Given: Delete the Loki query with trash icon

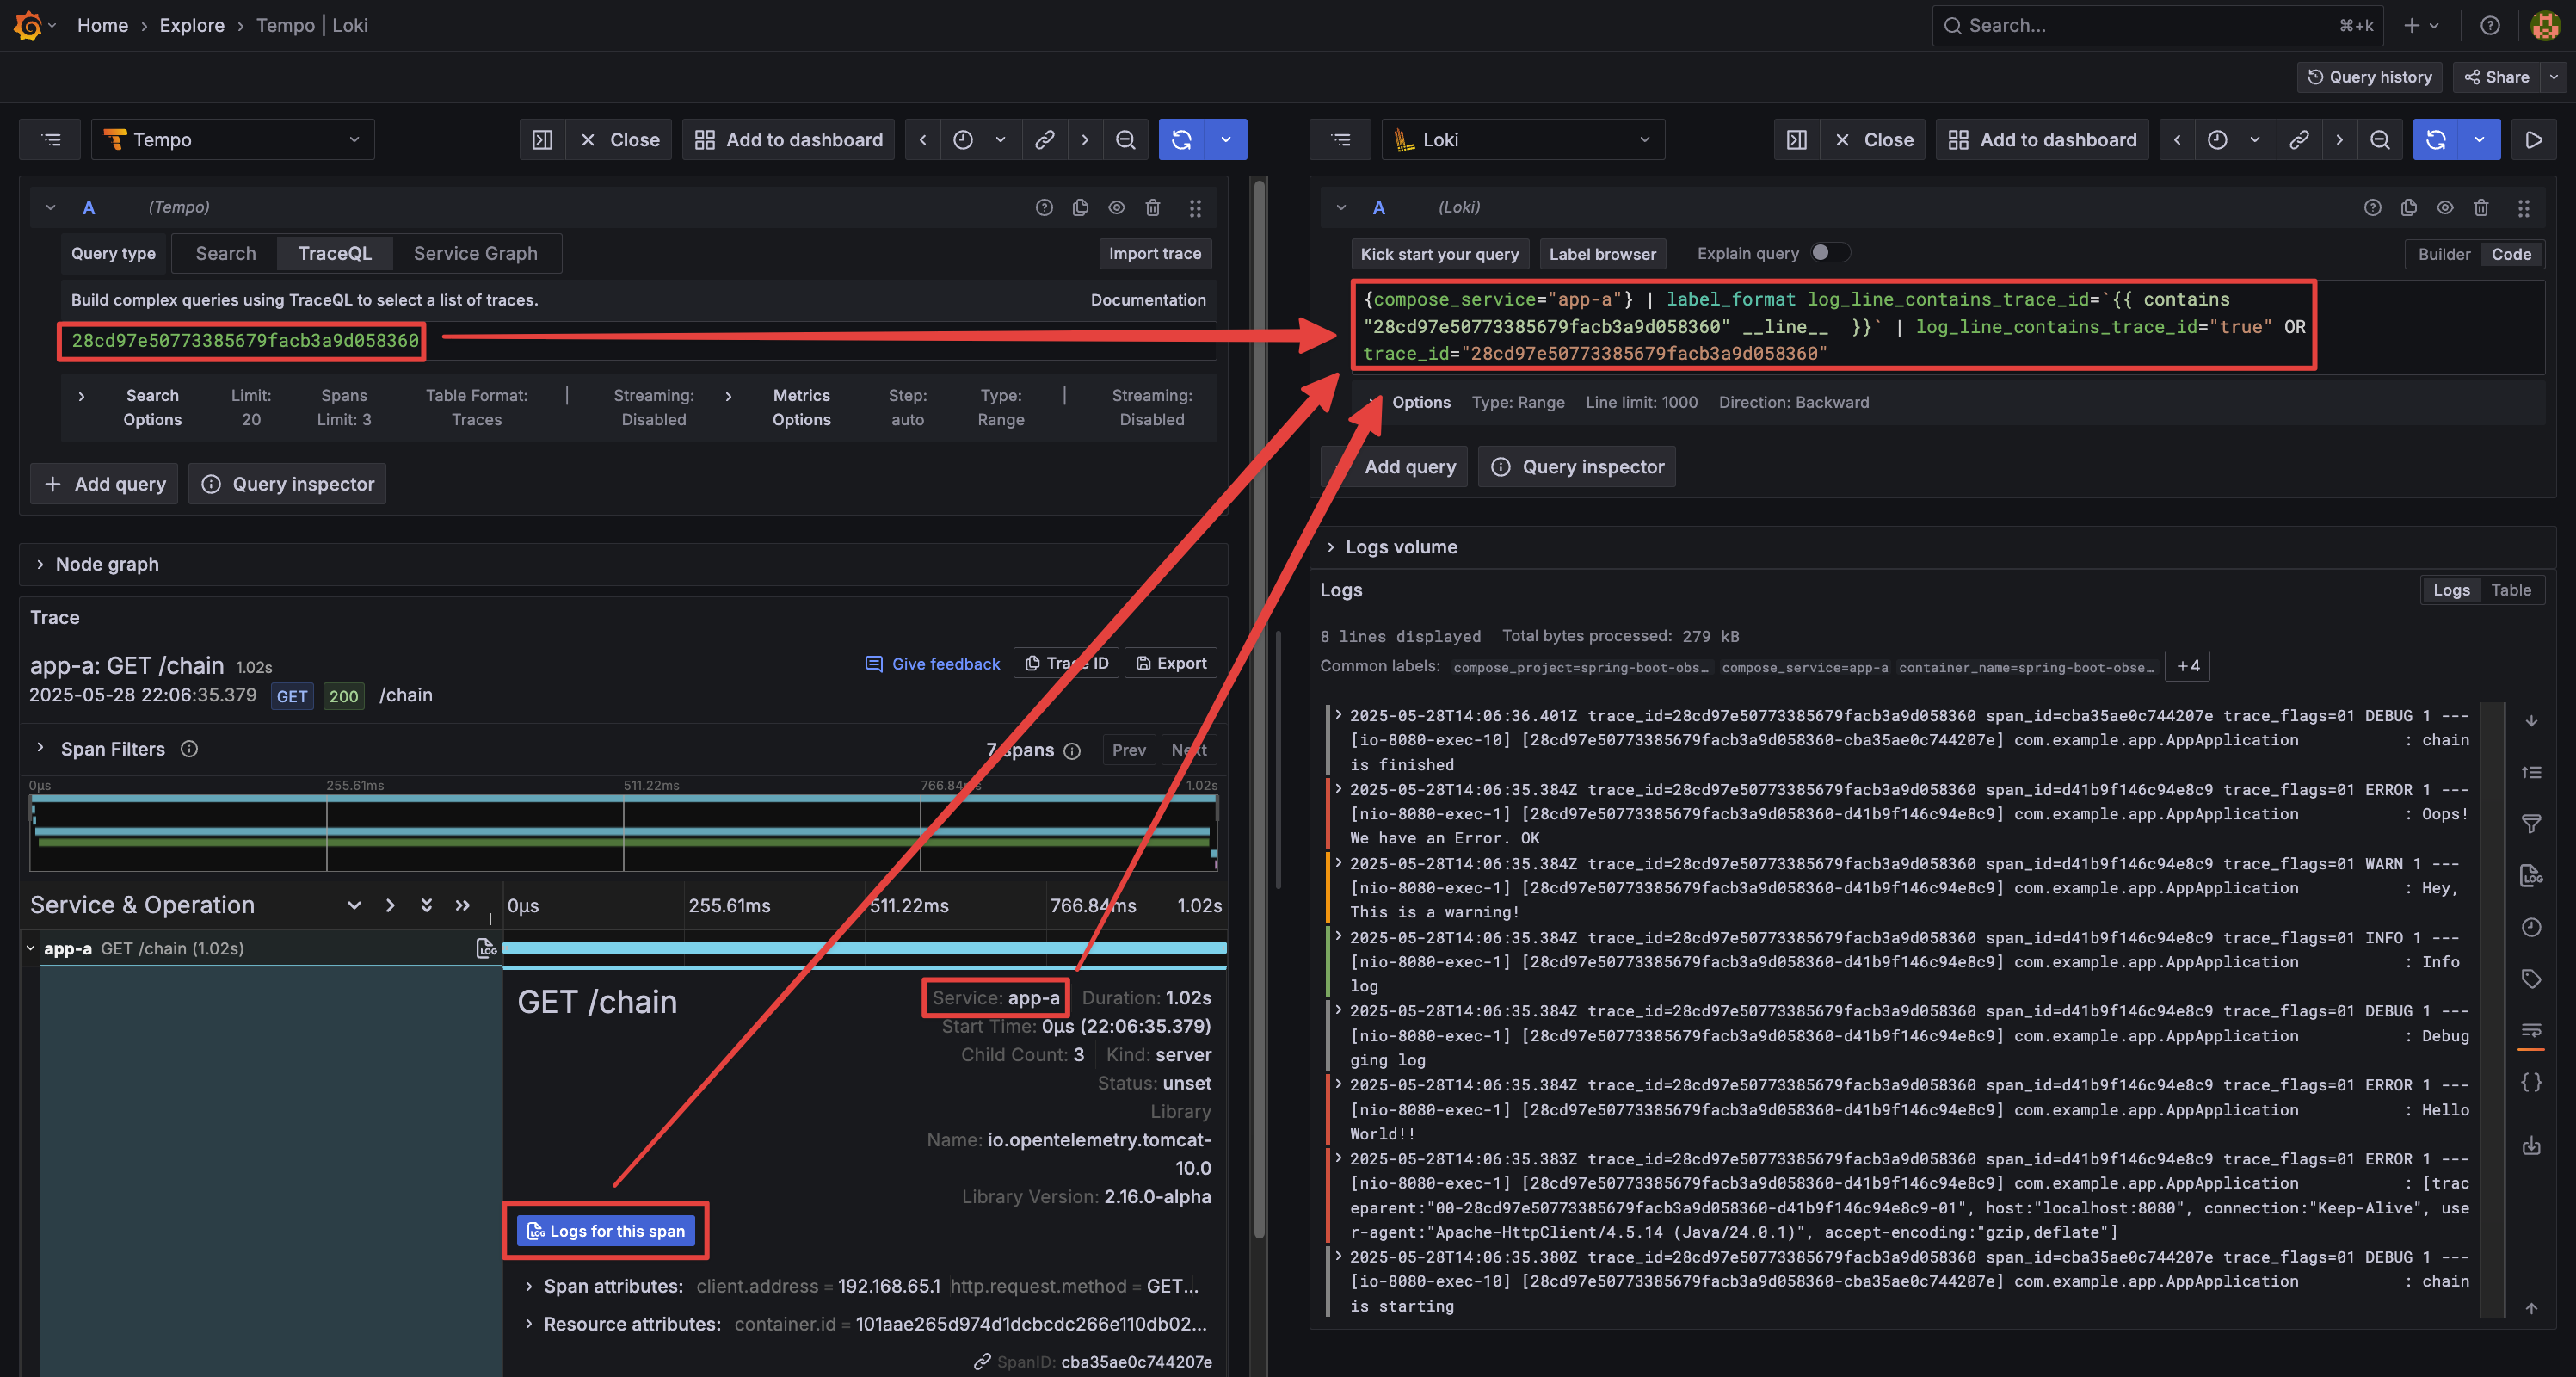Looking at the screenshot, I should tap(2481, 207).
